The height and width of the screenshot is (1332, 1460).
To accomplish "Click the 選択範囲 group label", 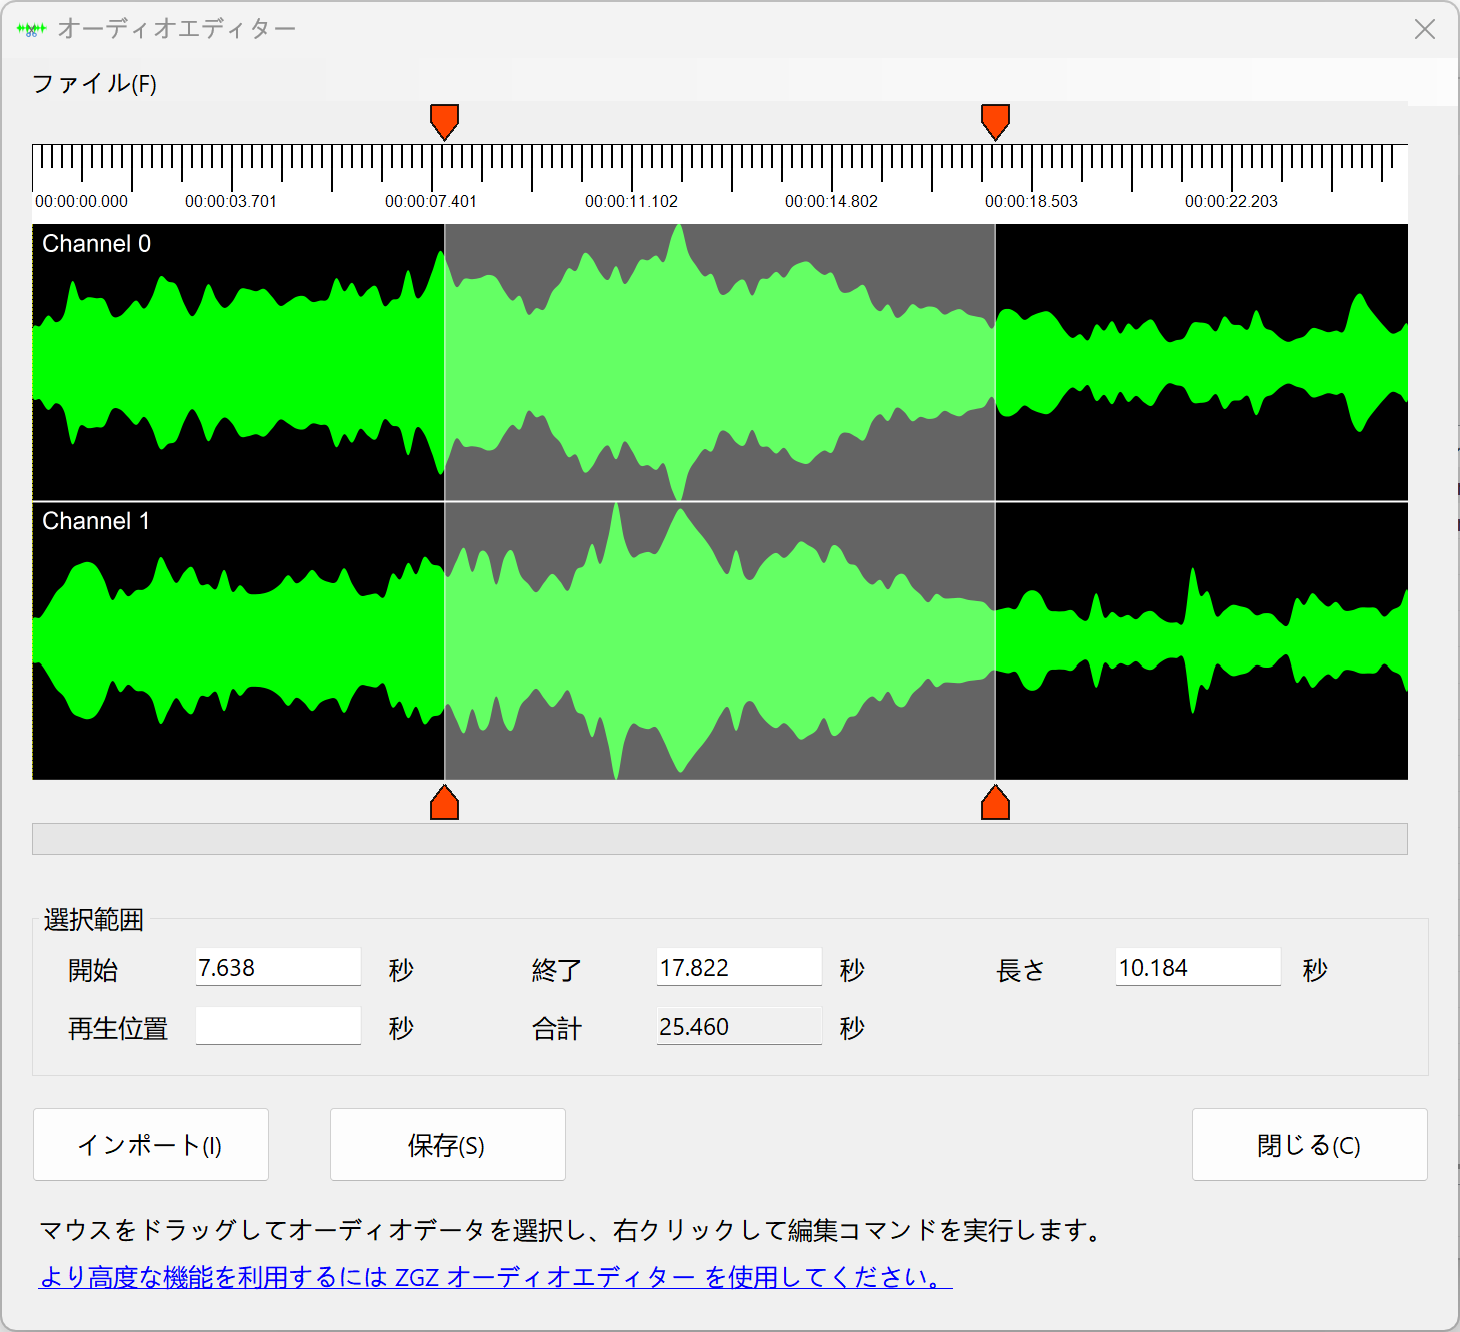I will 93,919.
